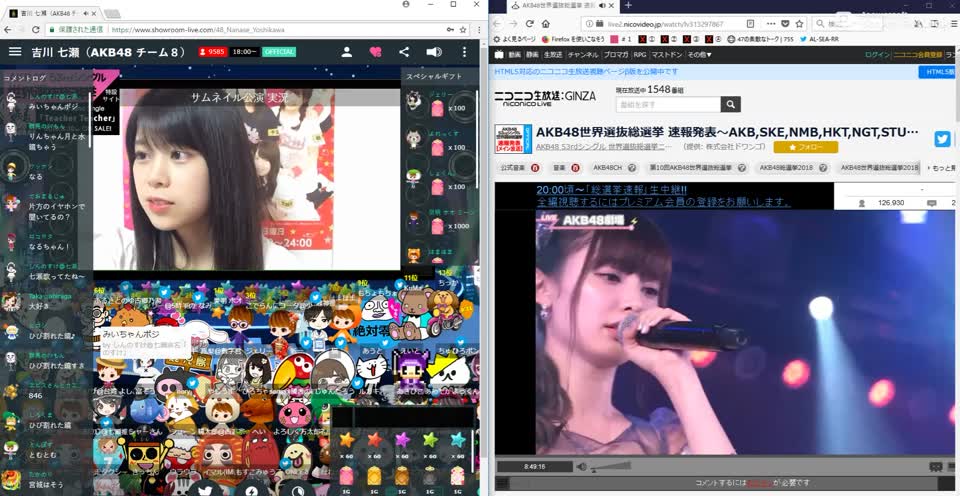Screen dimensions: 960x496
Task: Adjust the niconico player volume slider
Action: pyautogui.click(x=613, y=467)
